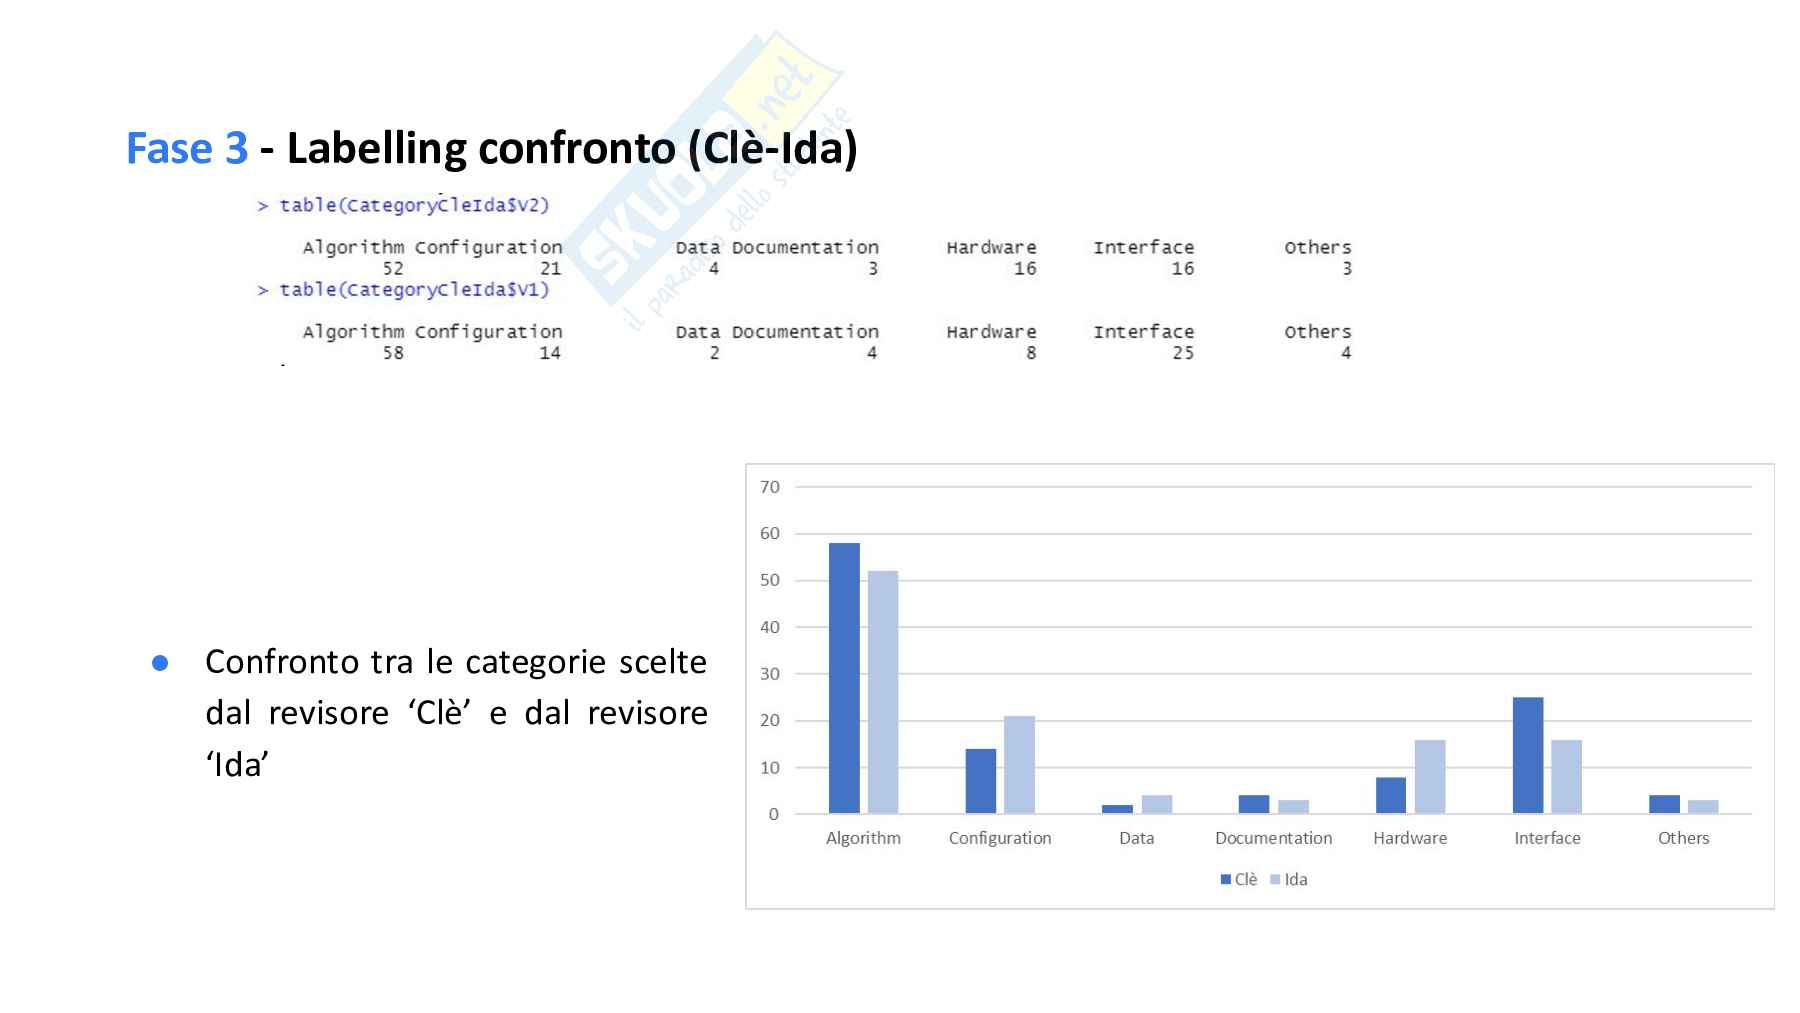Click the Others axis label in the chart

(1683, 838)
